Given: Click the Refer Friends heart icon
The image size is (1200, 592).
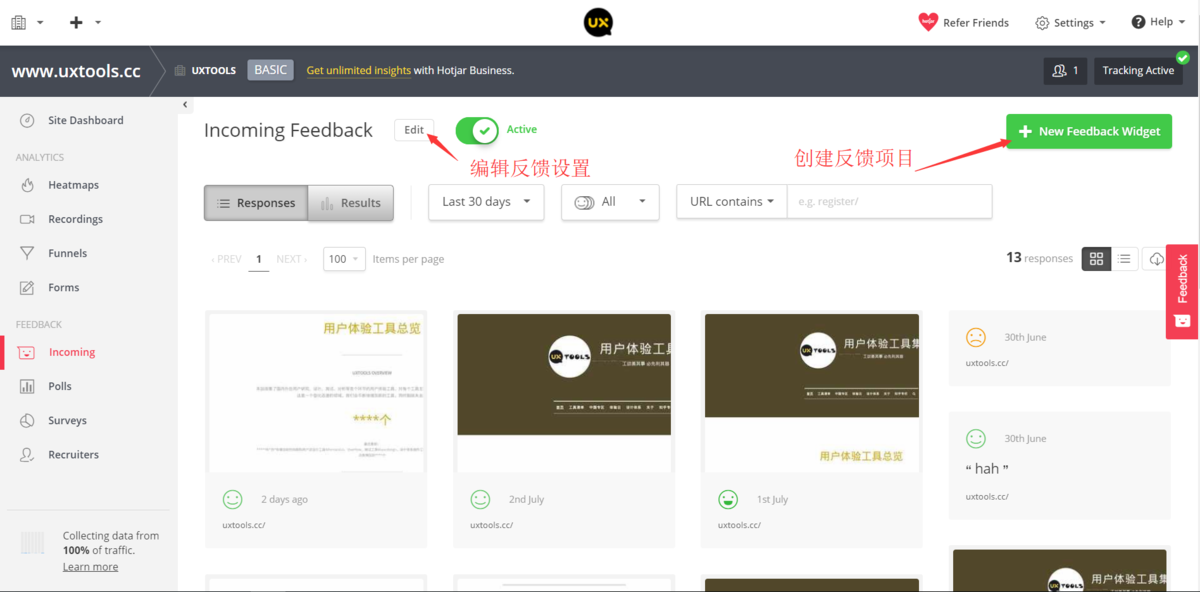Looking at the screenshot, I should 928,22.
